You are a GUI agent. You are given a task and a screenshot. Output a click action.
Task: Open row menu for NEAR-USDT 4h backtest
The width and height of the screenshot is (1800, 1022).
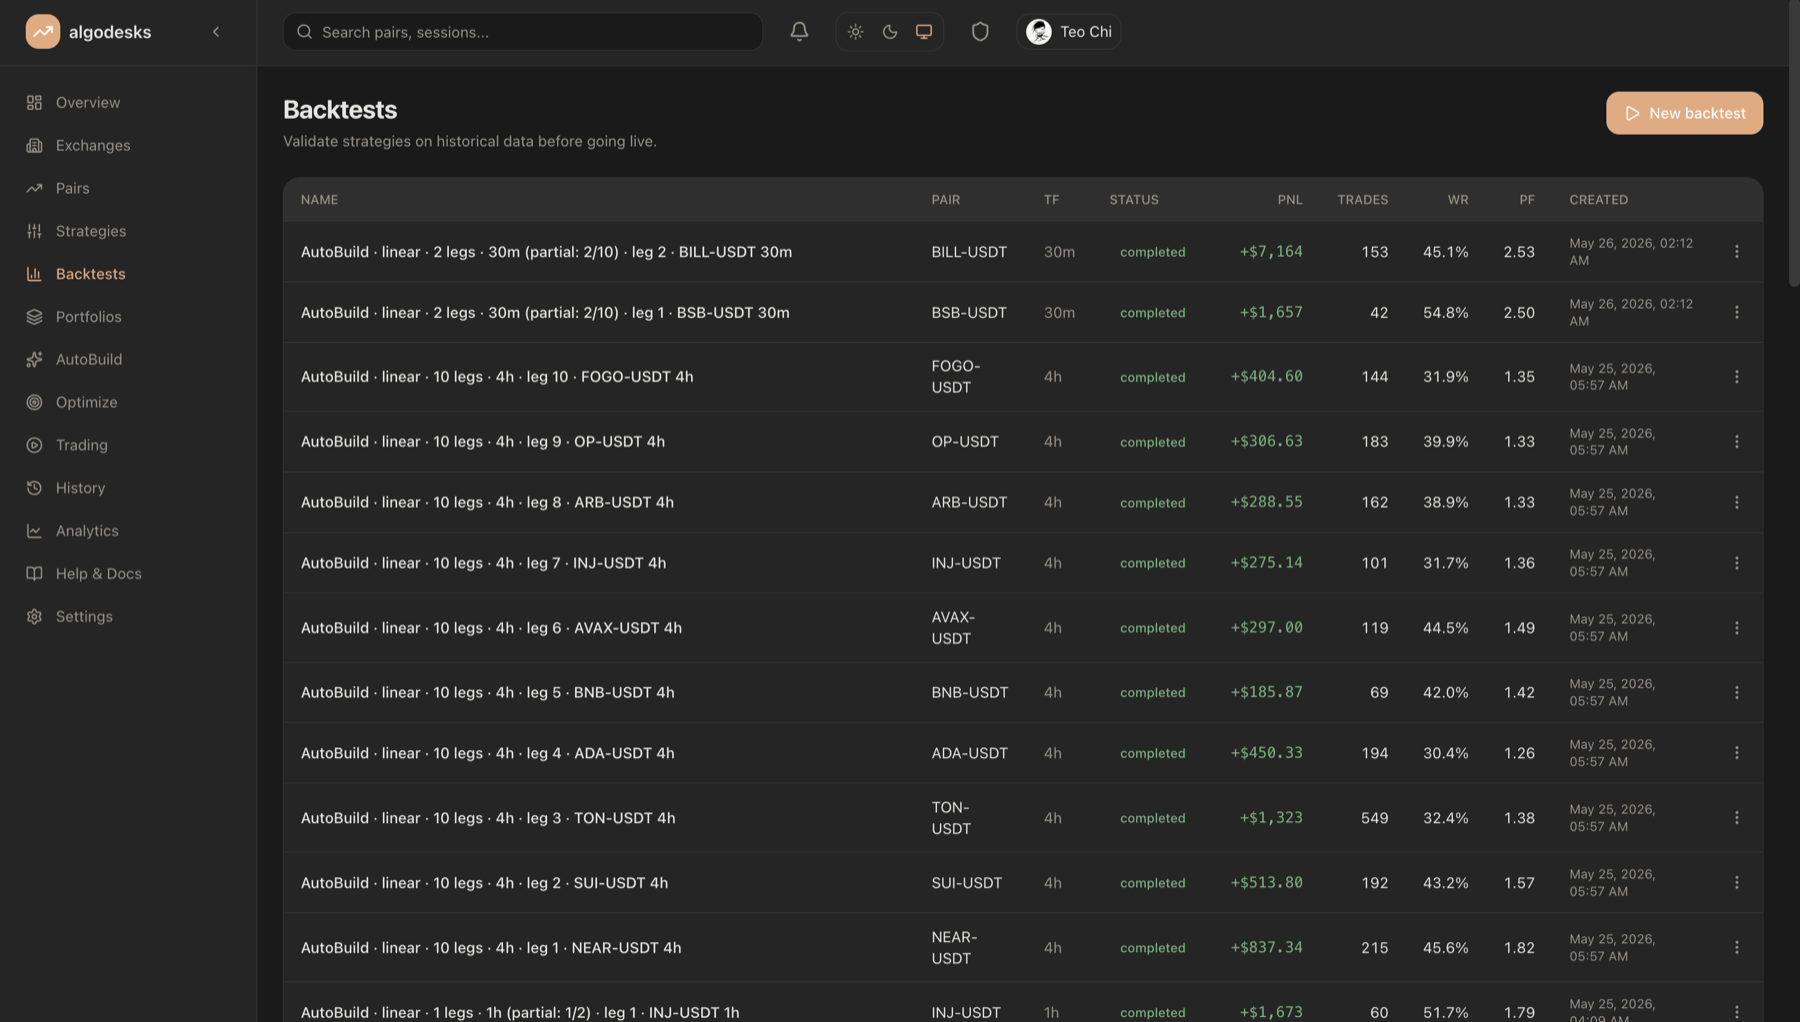point(1737,948)
